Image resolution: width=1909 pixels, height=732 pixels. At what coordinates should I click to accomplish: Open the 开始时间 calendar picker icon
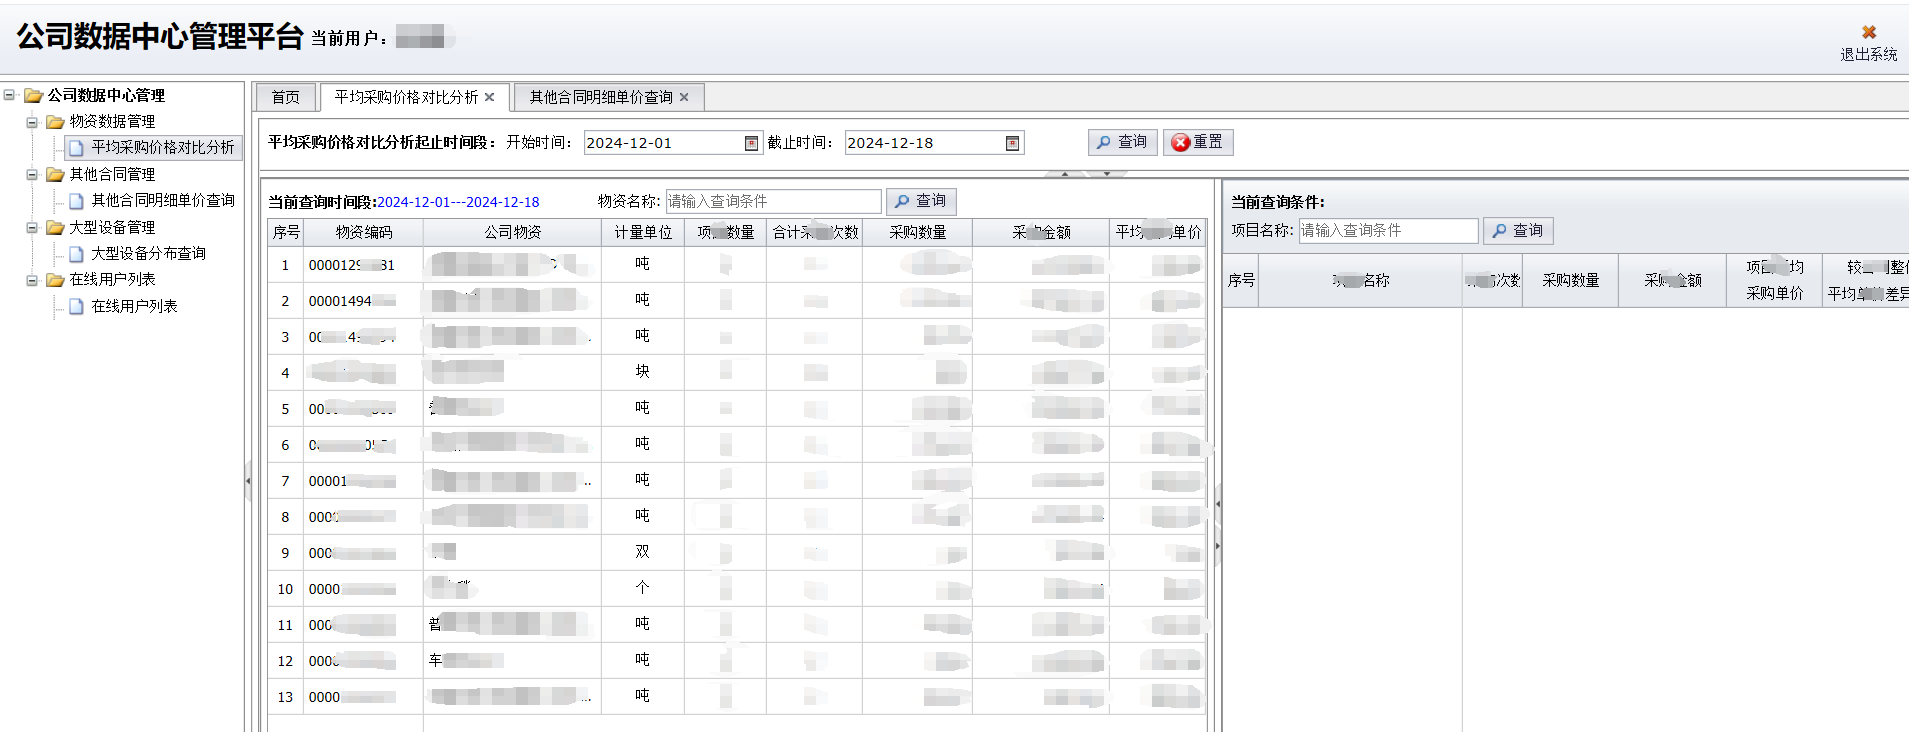[751, 143]
